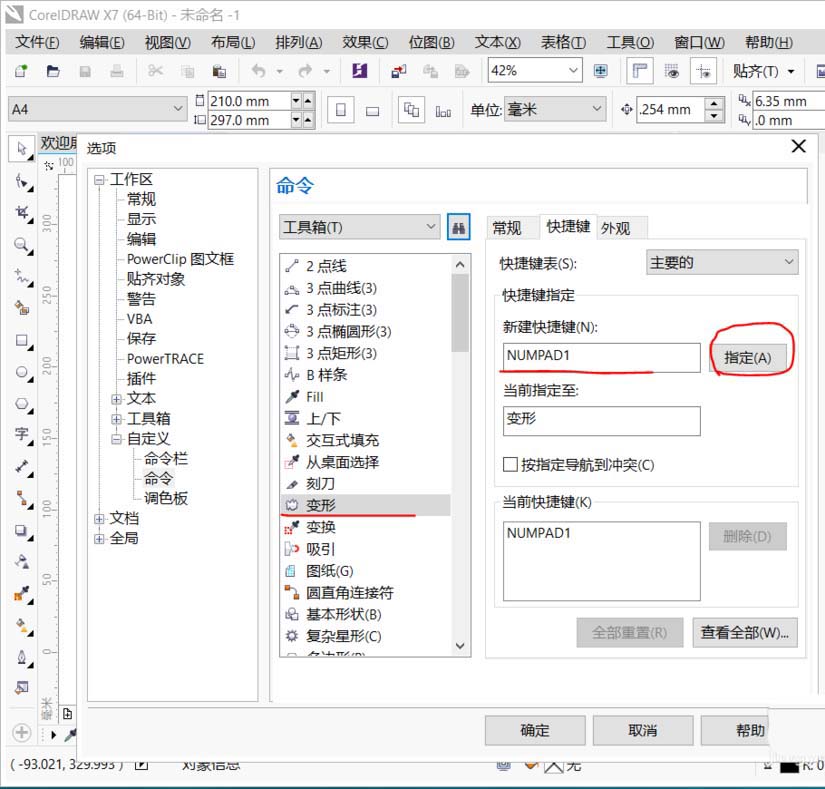Click the command list down scroll arrow
The width and height of the screenshot is (825, 789).
(x=460, y=645)
